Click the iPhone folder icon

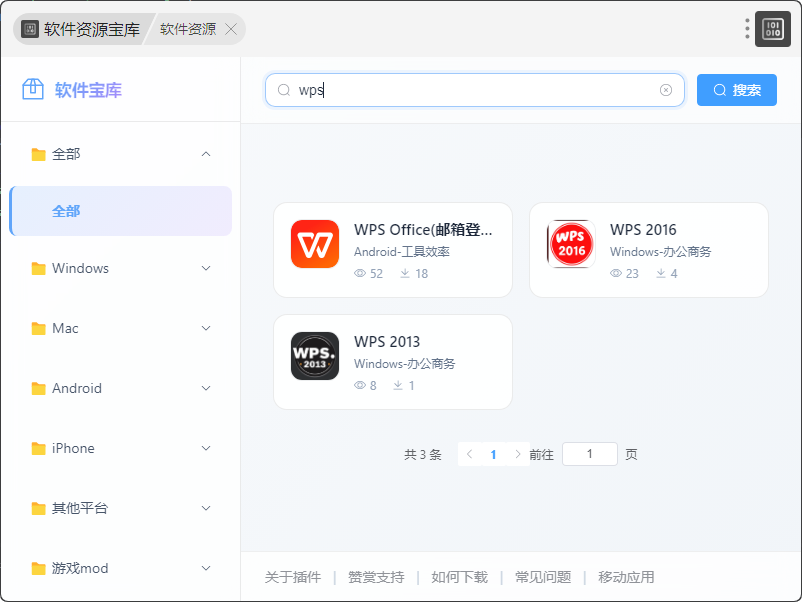click(x=38, y=448)
